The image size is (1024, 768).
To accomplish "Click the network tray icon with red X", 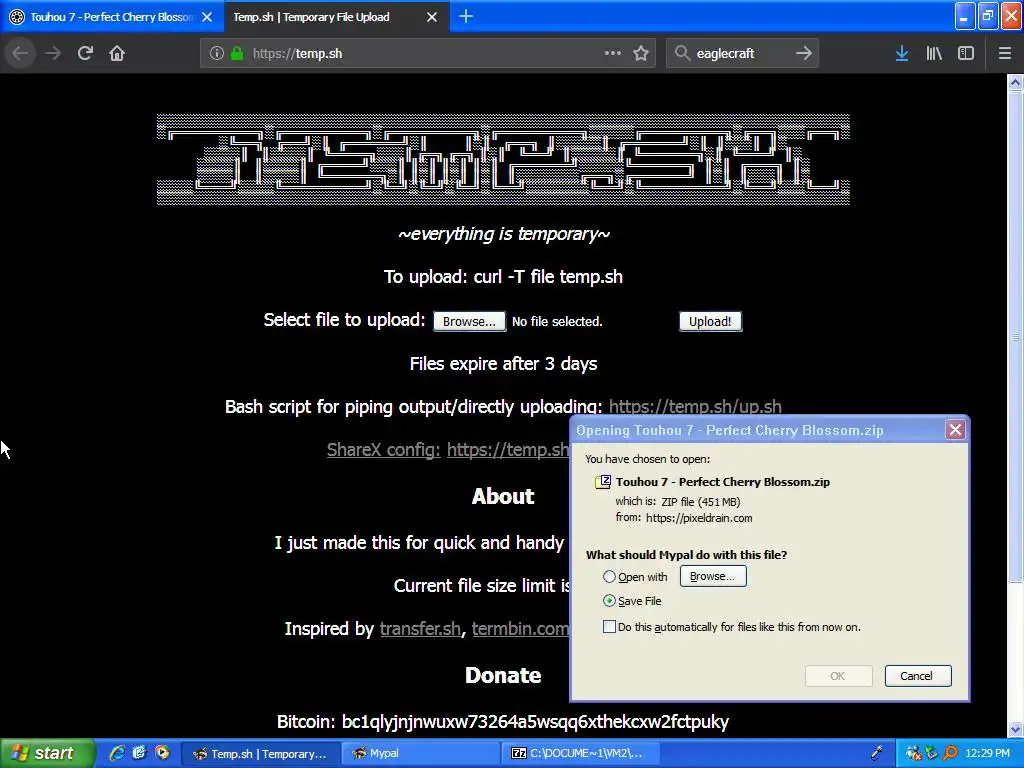I will click(x=914, y=754).
